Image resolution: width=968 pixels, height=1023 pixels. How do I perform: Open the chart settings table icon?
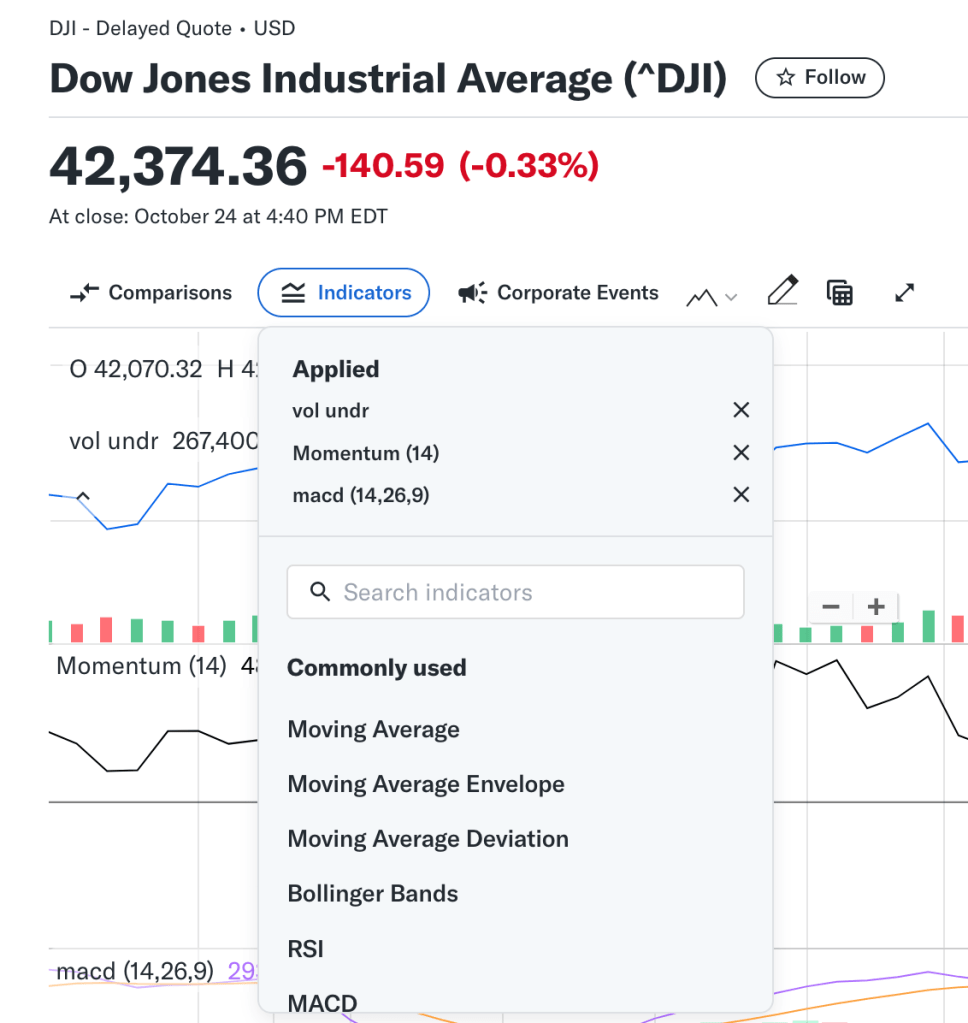[x=839, y=292]
